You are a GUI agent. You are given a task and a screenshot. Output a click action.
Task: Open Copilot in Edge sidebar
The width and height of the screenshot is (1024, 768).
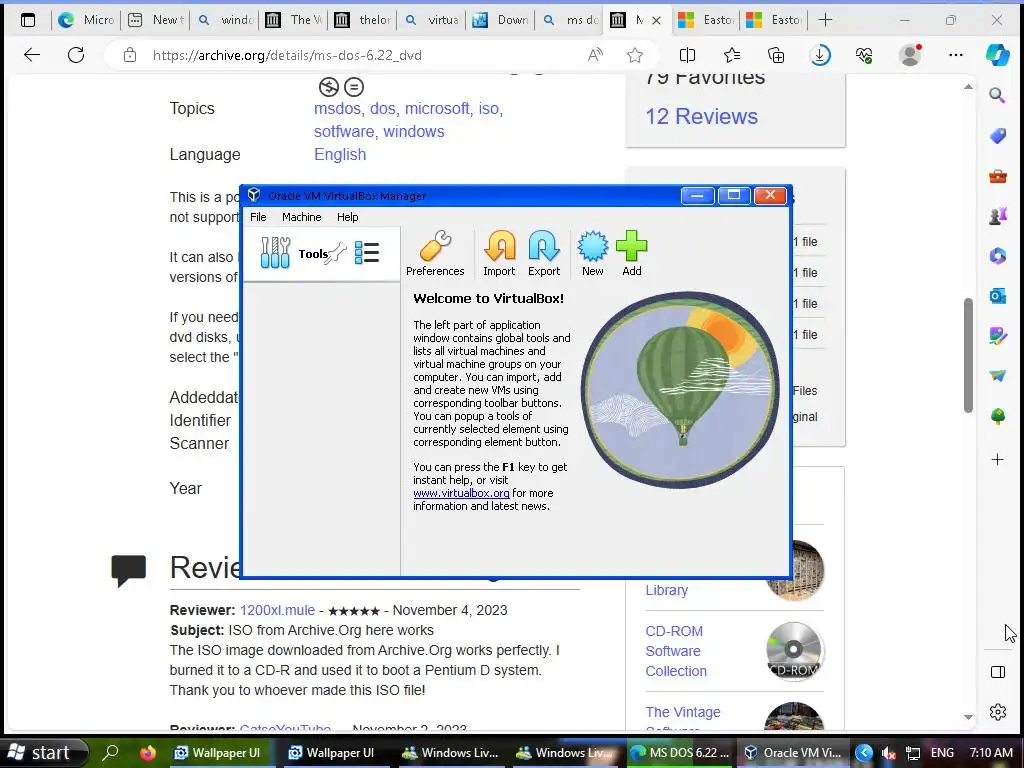coord(997,55)
